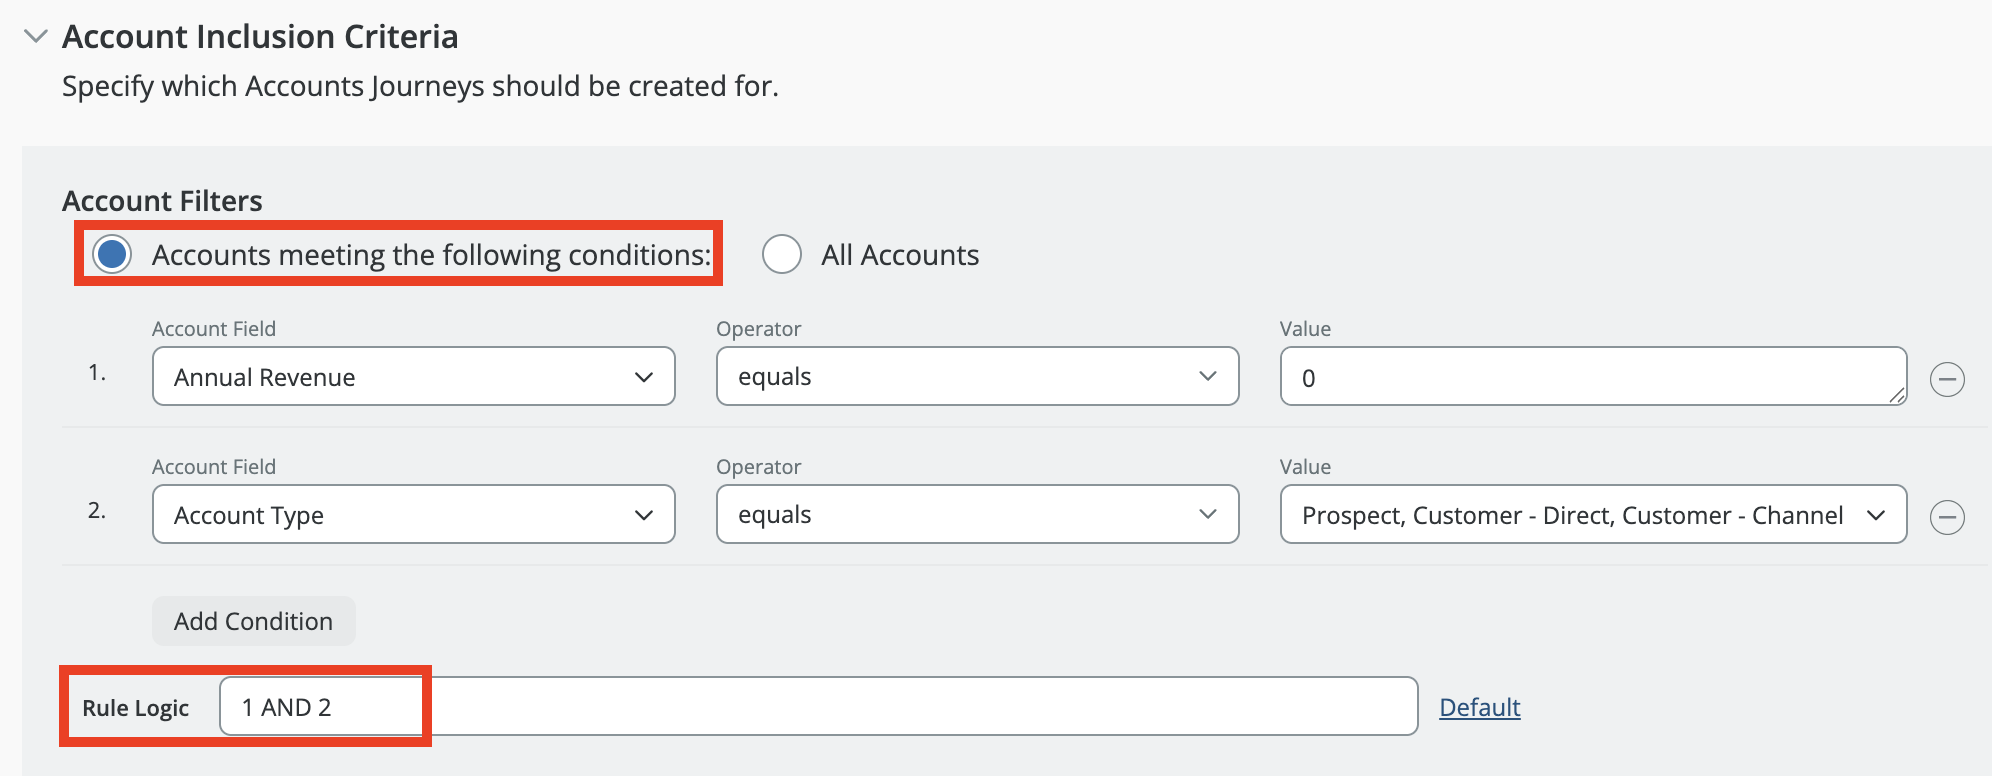Remove condition 2 with its minus icon

(x=1947, y=517)
